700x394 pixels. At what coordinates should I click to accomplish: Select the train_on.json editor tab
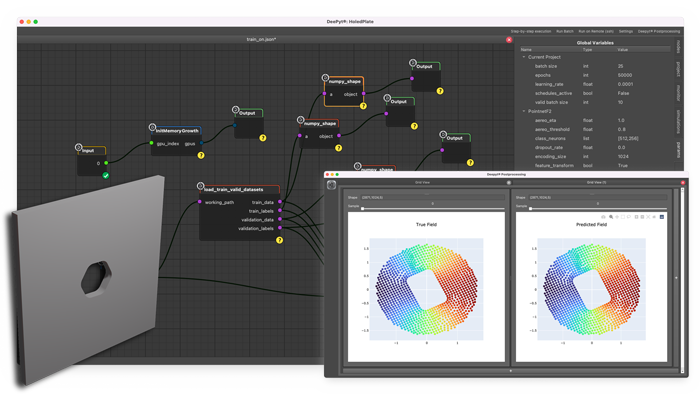point(261,40)
